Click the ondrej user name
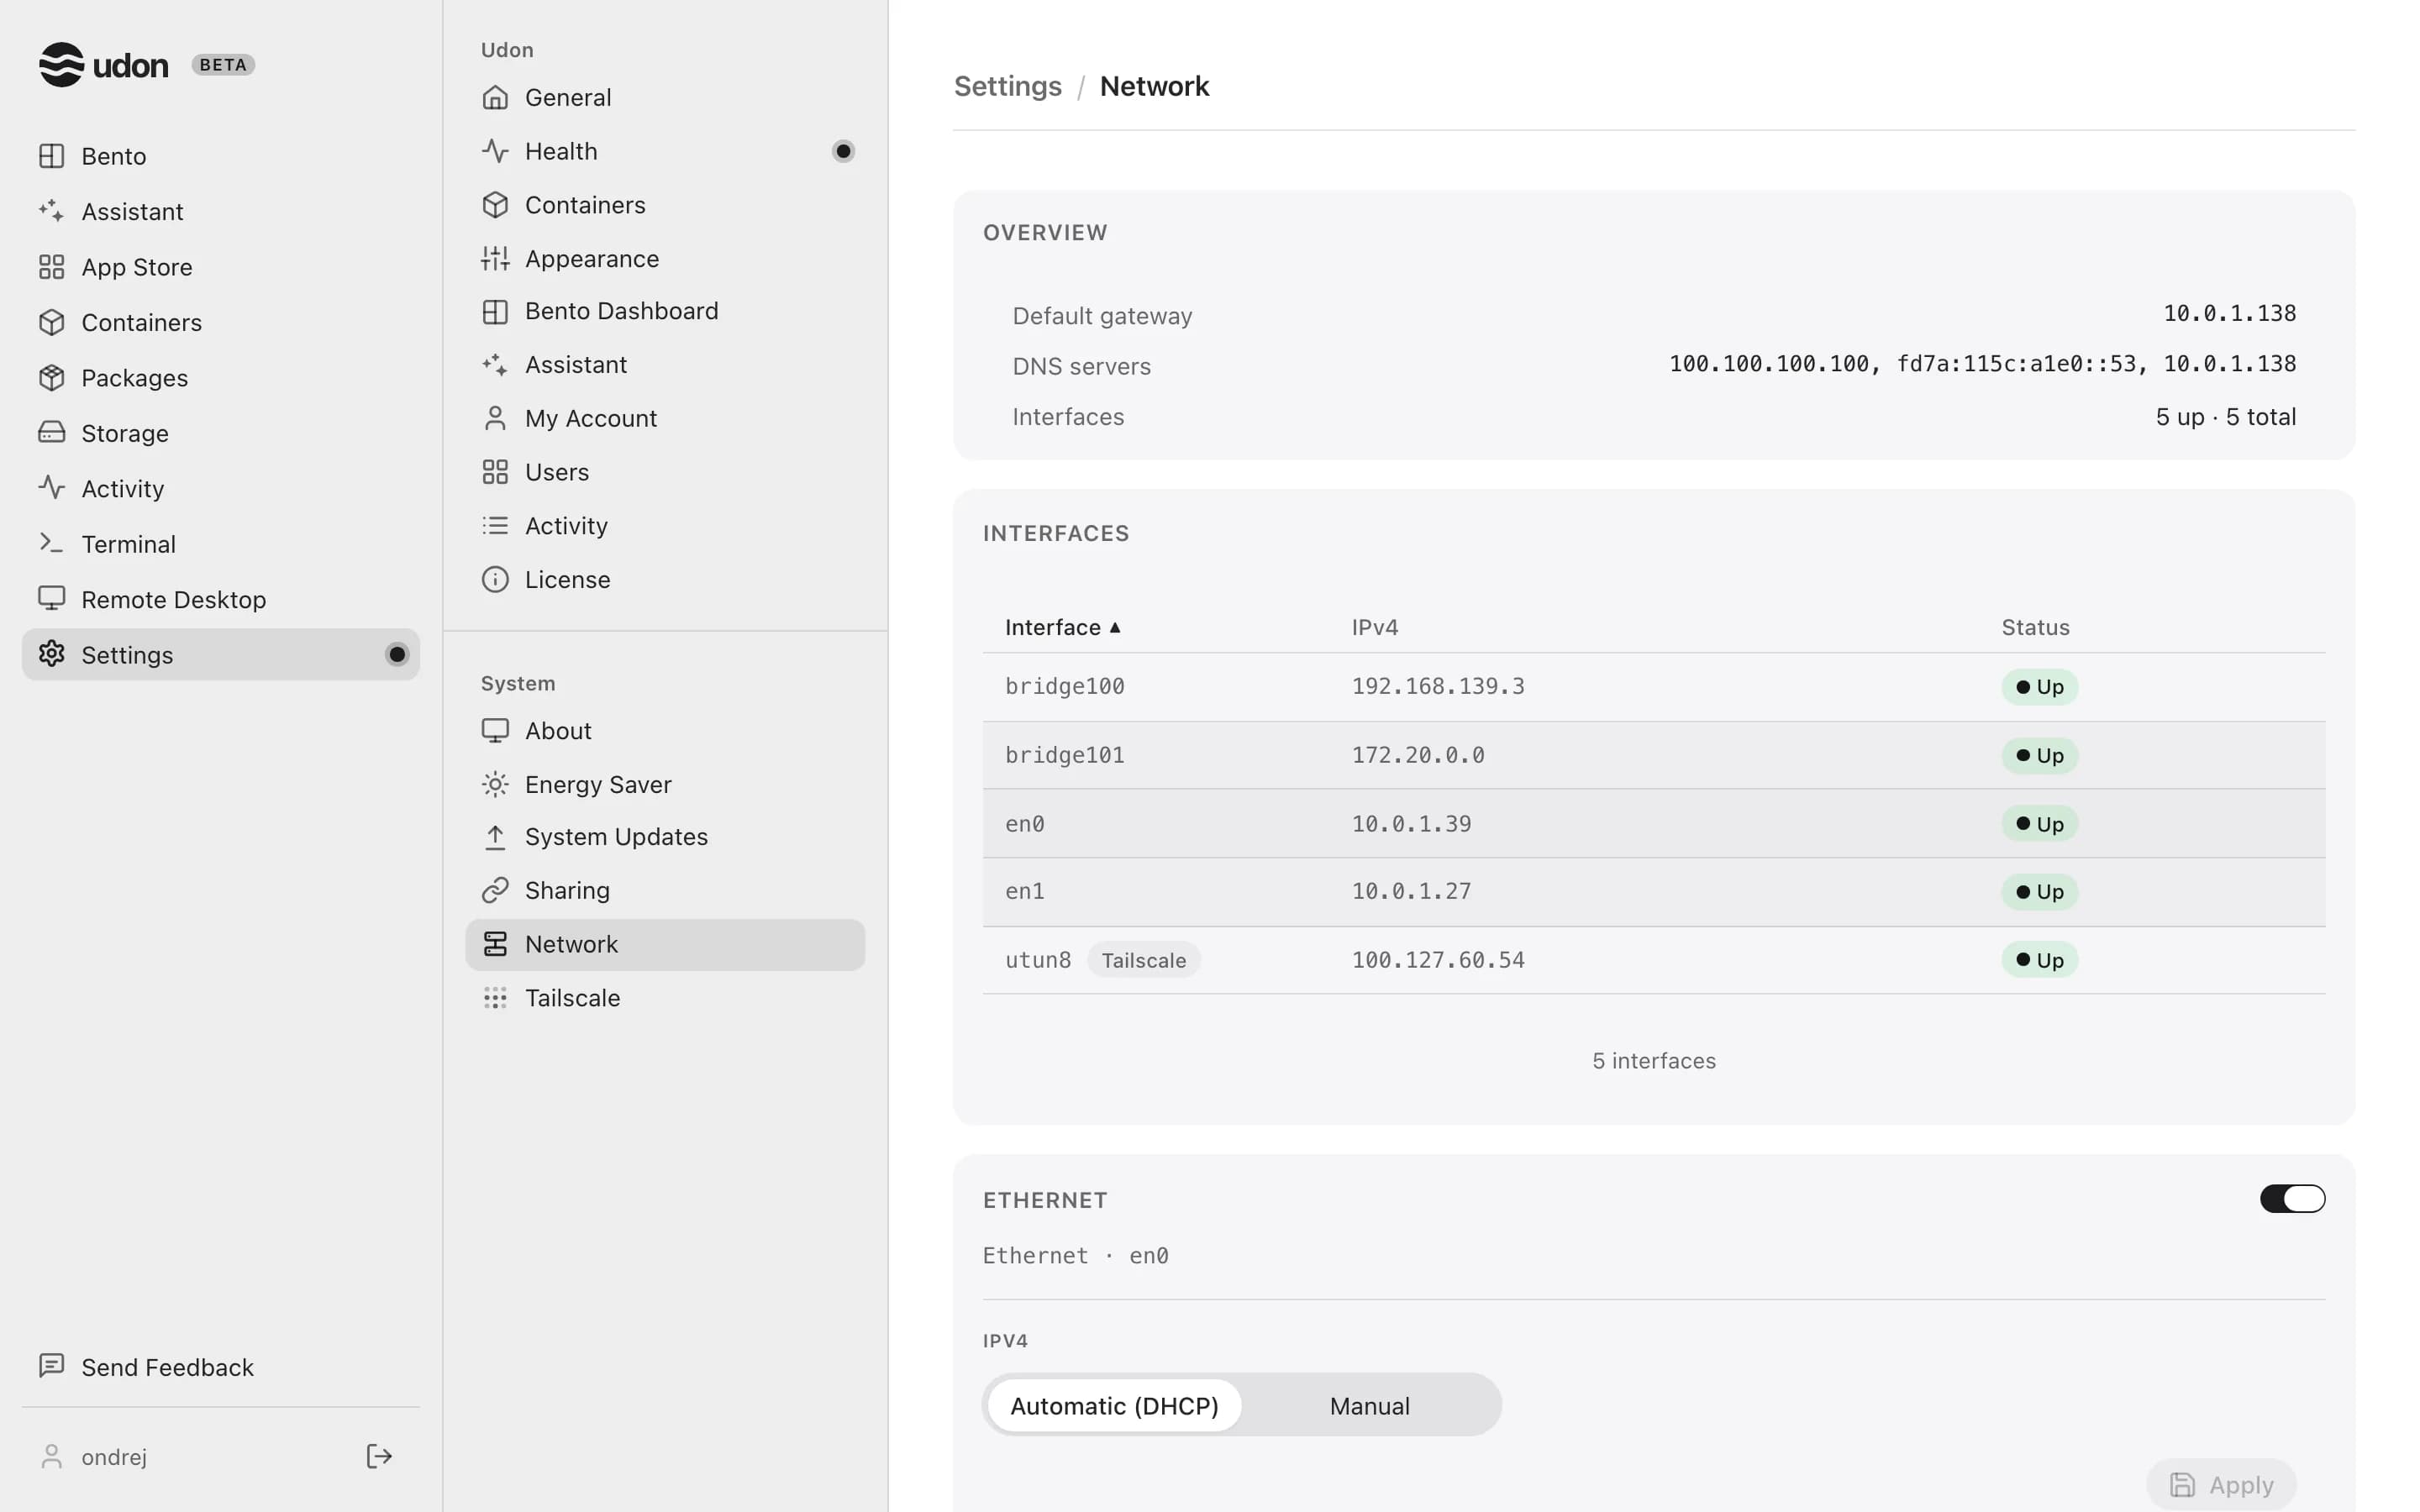2420x1512 pixels. (x=114, y=1457)
